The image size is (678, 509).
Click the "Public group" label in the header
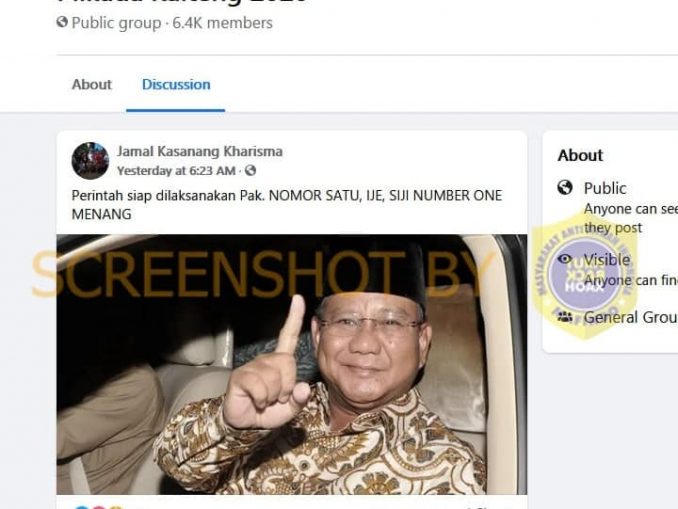pos(116,22)
